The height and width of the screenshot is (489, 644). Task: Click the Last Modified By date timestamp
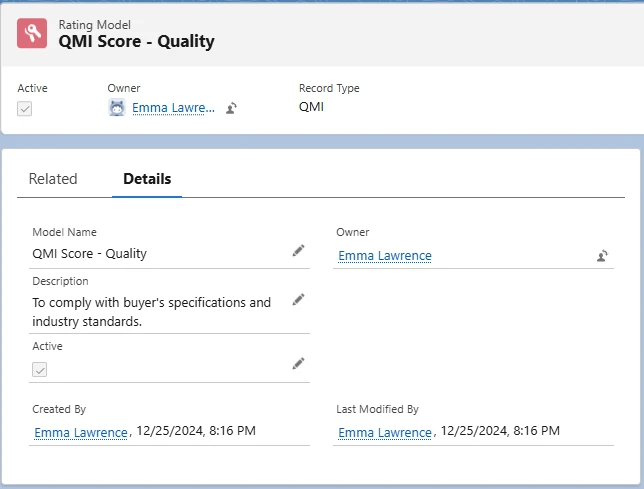point(499,431)
